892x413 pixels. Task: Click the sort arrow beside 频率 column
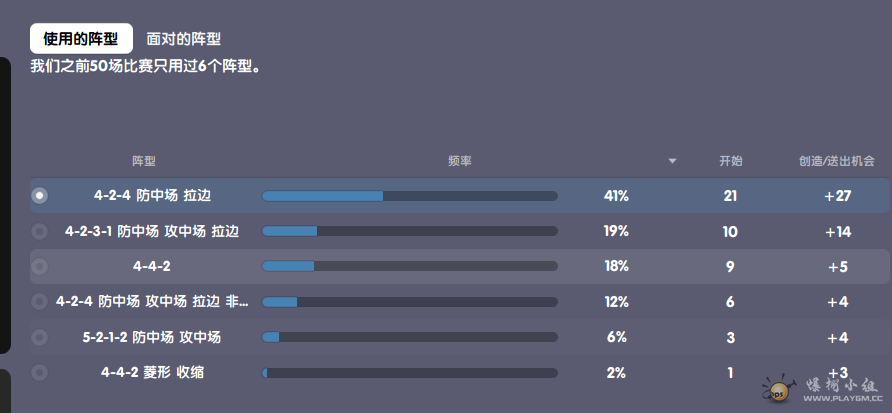pos(673,161)
